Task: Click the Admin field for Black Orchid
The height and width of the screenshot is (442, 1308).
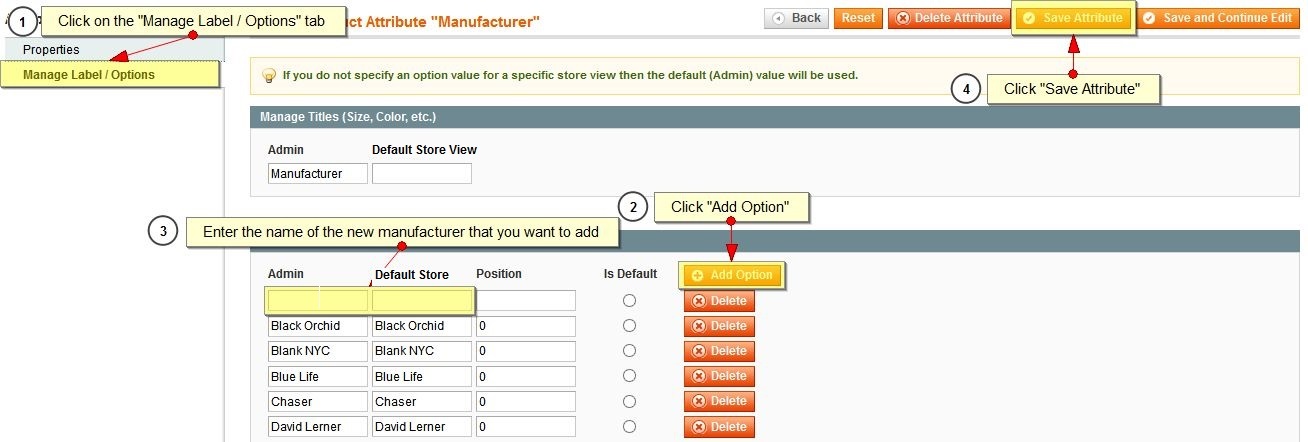Action: tap(318, 326)
